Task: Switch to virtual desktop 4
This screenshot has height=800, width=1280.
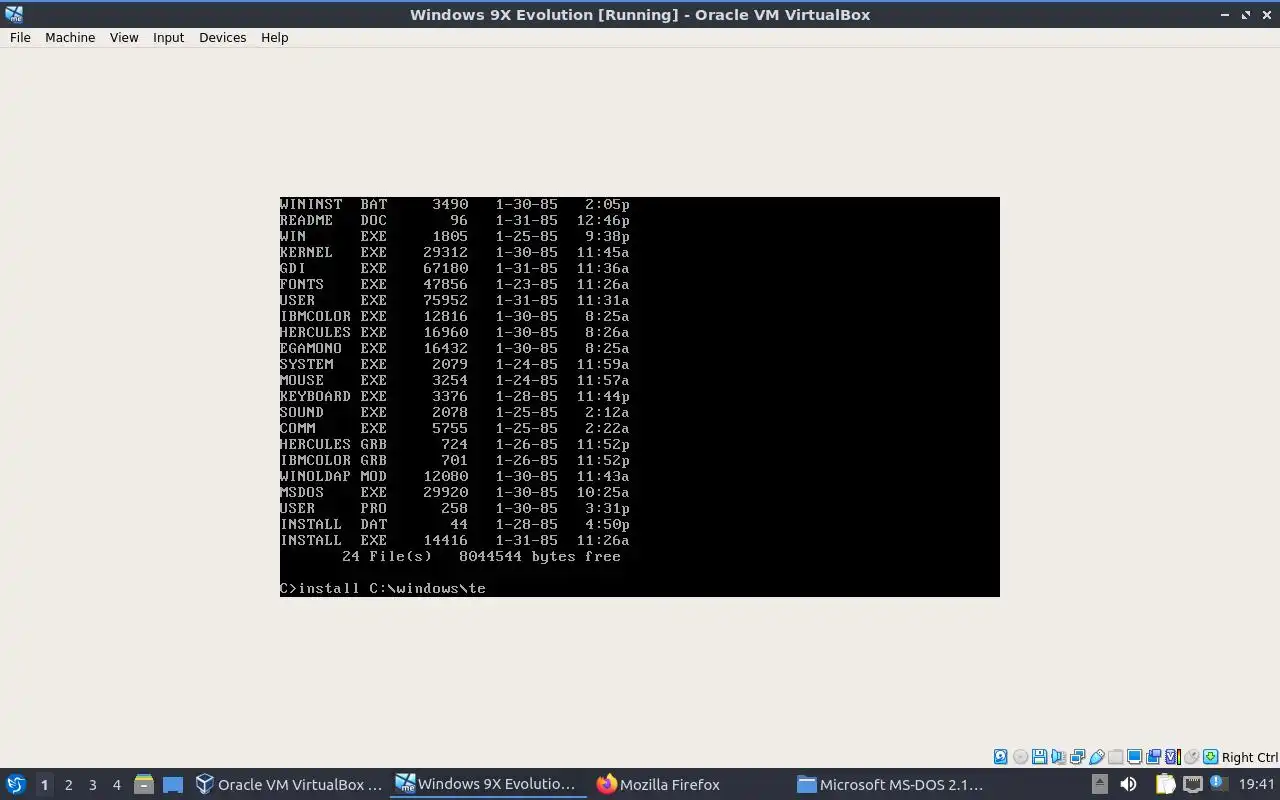Action: (x=116, y=785)
